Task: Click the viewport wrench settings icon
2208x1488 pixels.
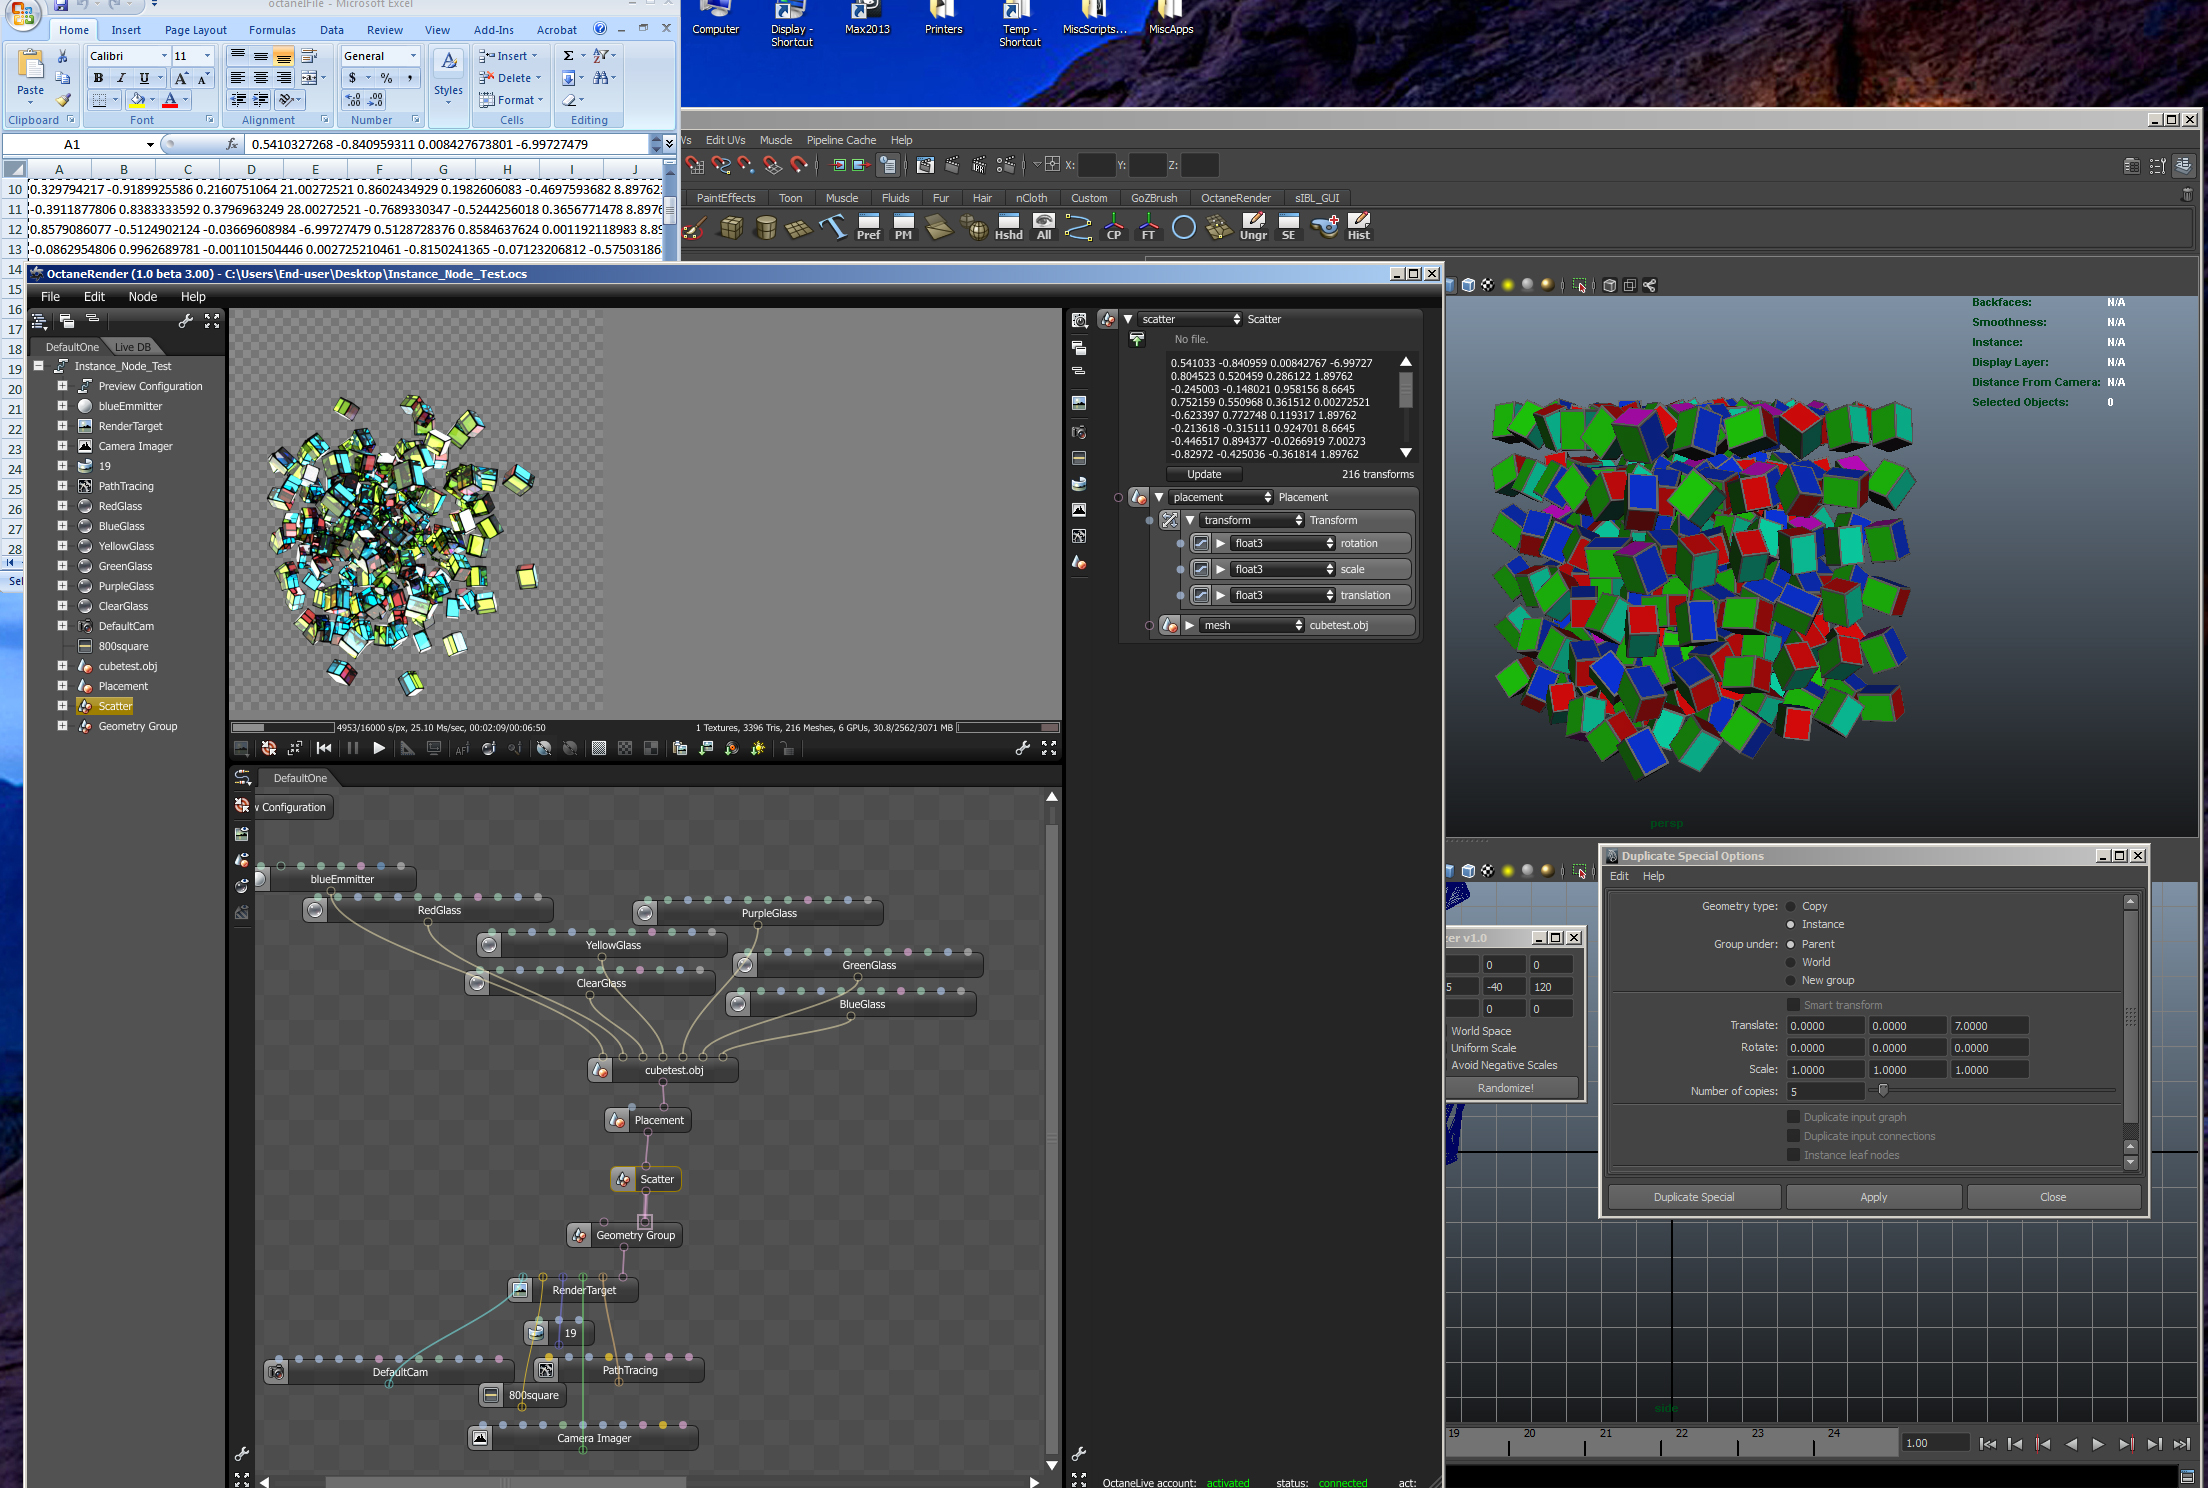Action: [x=1022, y=748]
